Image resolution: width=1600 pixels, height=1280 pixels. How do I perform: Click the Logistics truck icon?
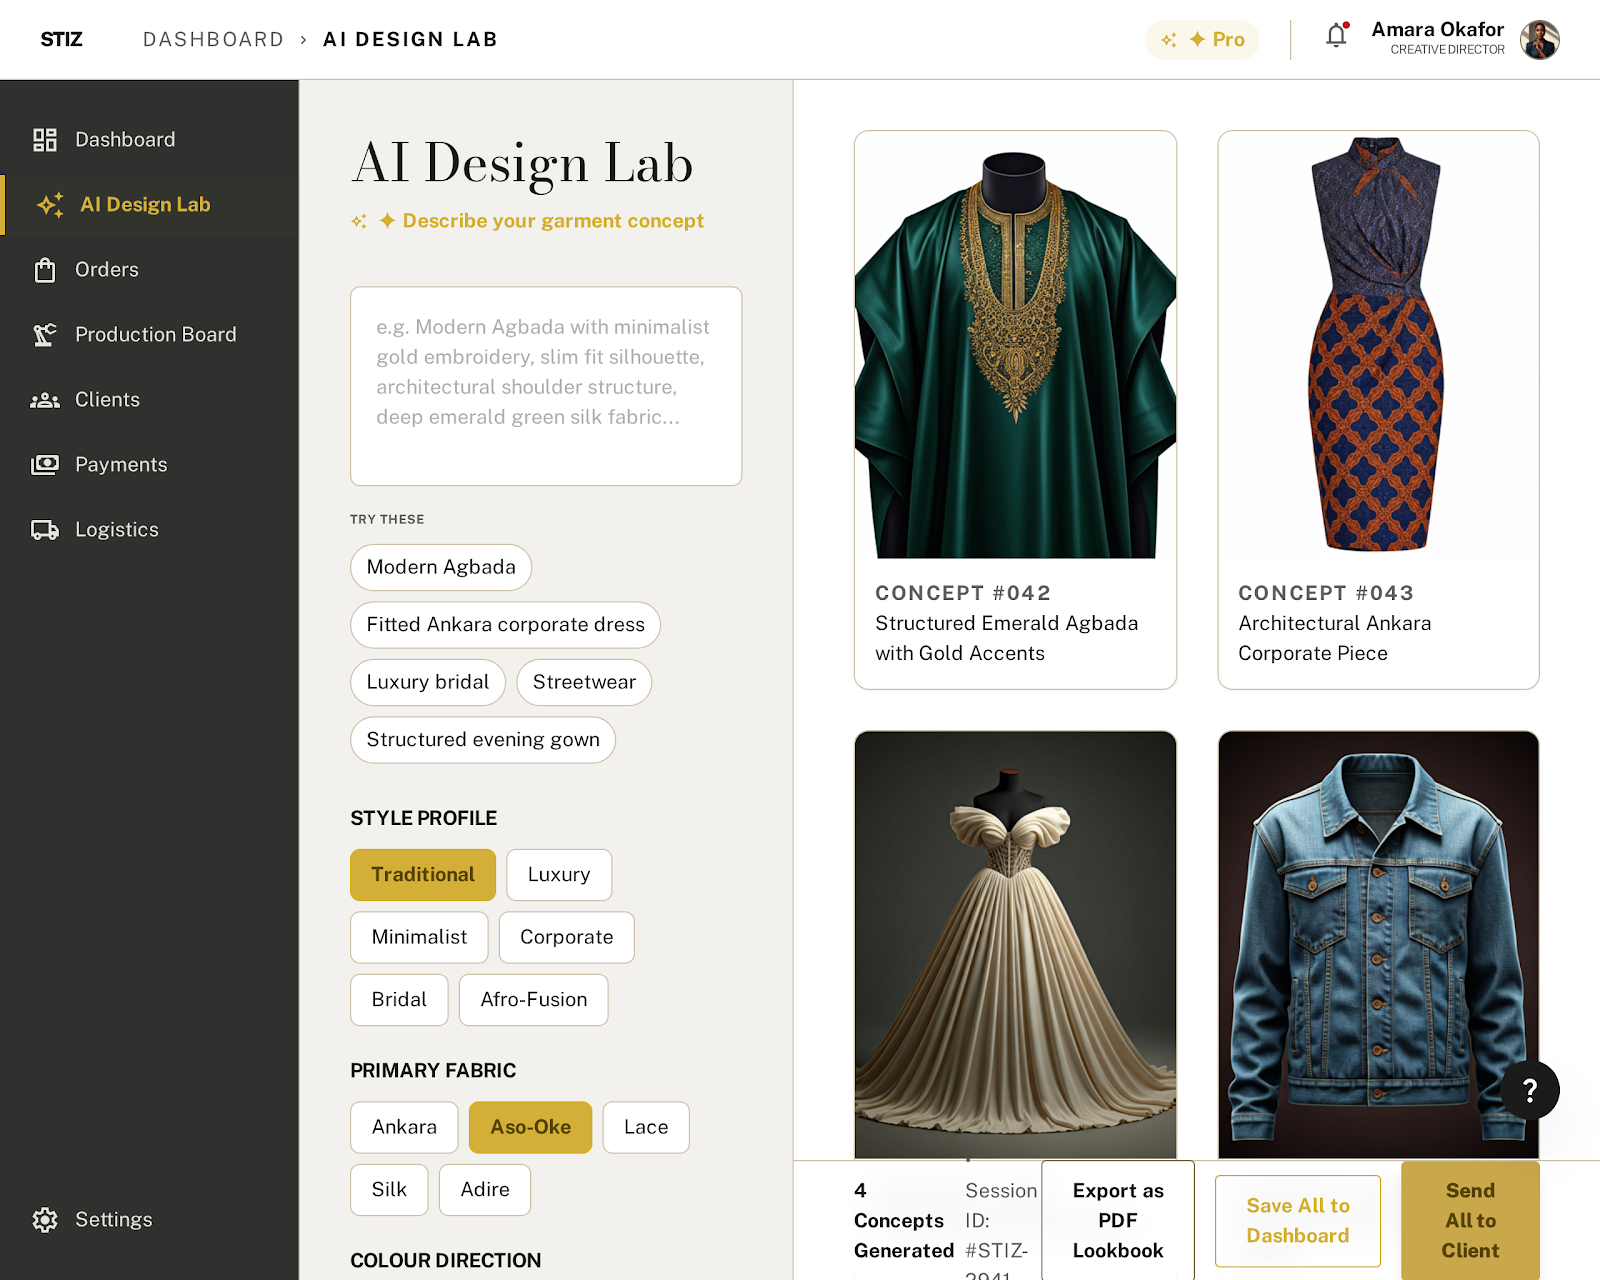pos(45,530)
